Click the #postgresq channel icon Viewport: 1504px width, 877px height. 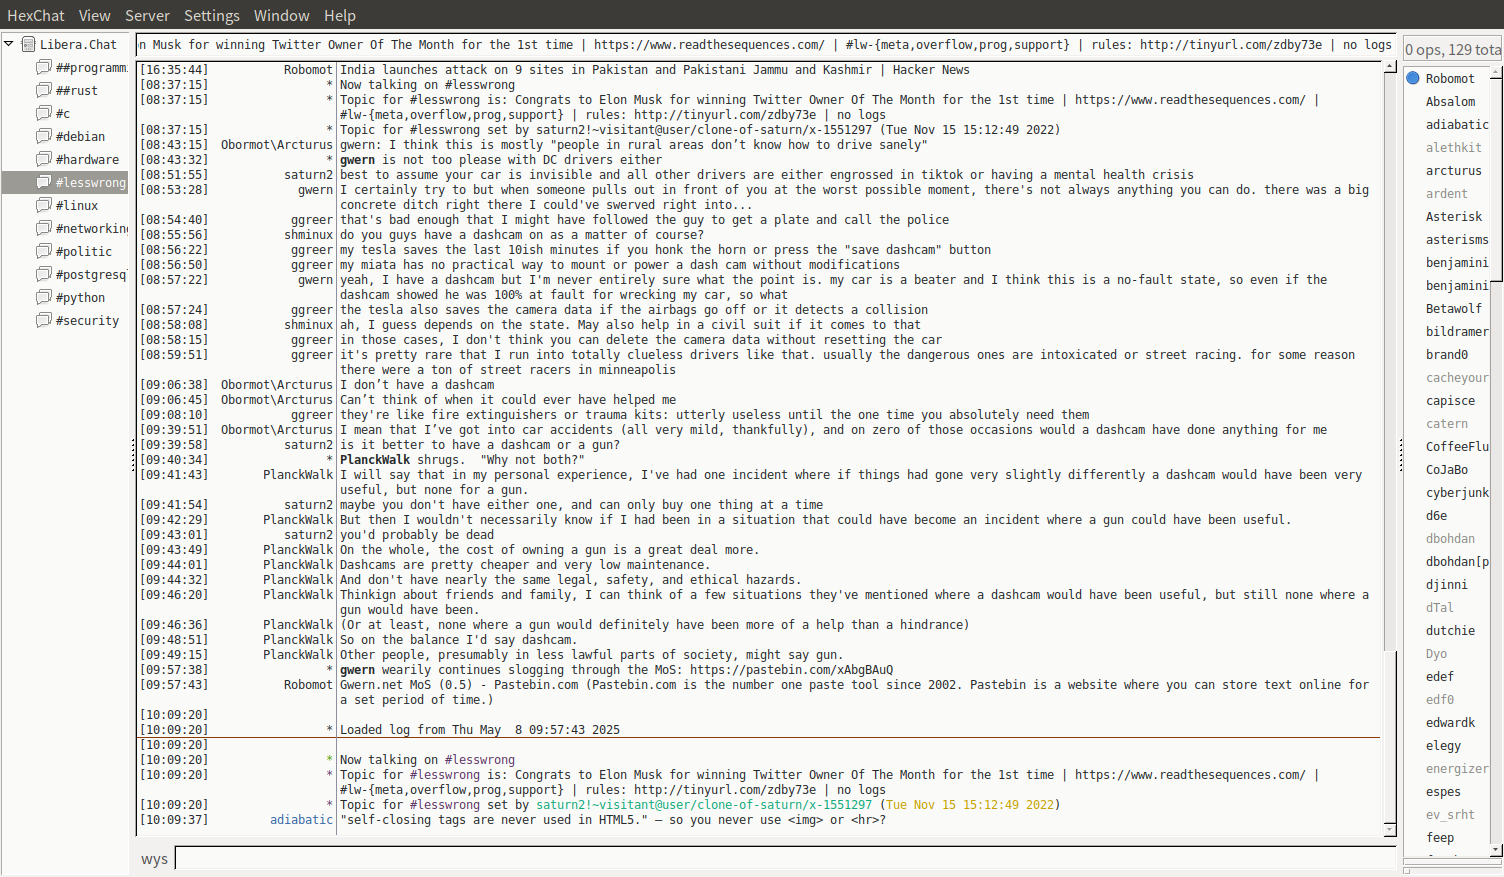pyautogui.click(x=44, y=274)
